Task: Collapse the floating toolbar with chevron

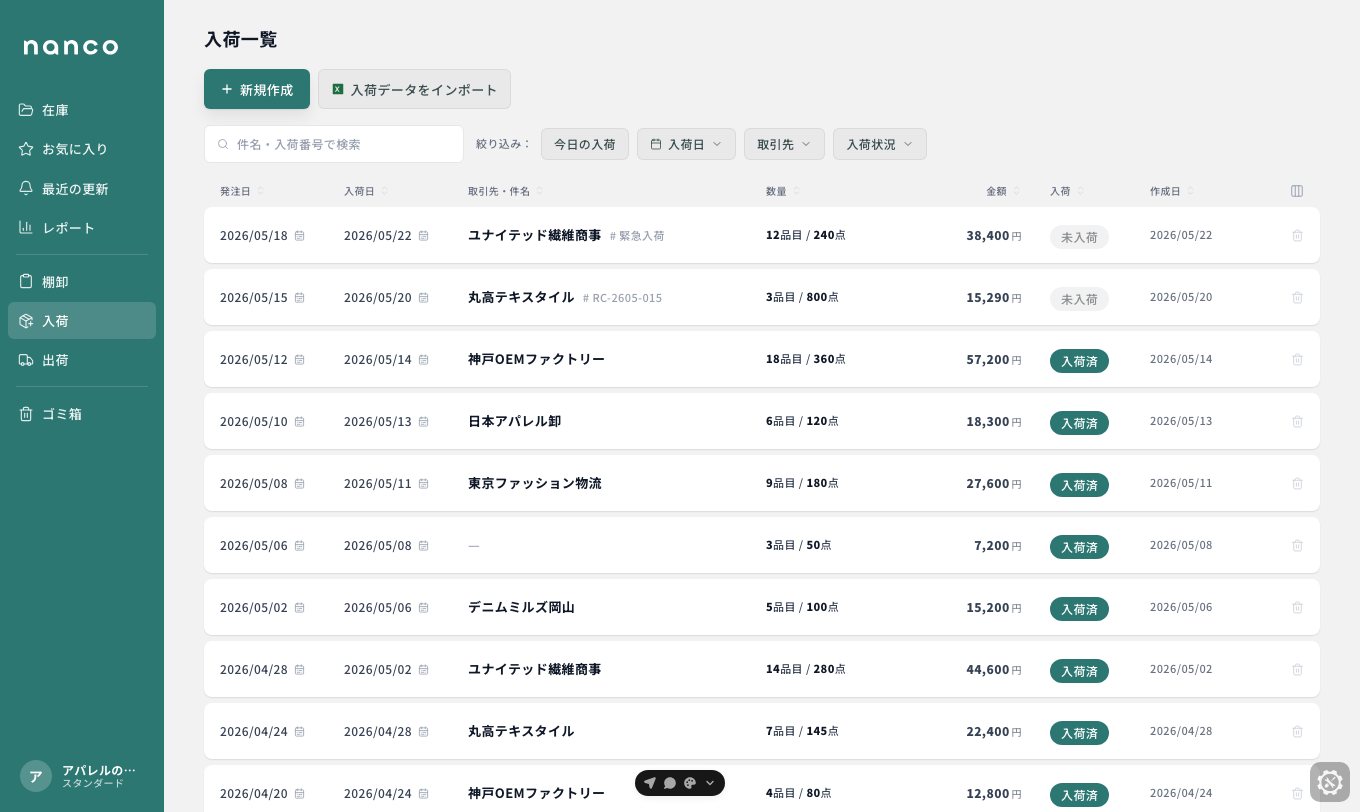Action: pos(710,783)
